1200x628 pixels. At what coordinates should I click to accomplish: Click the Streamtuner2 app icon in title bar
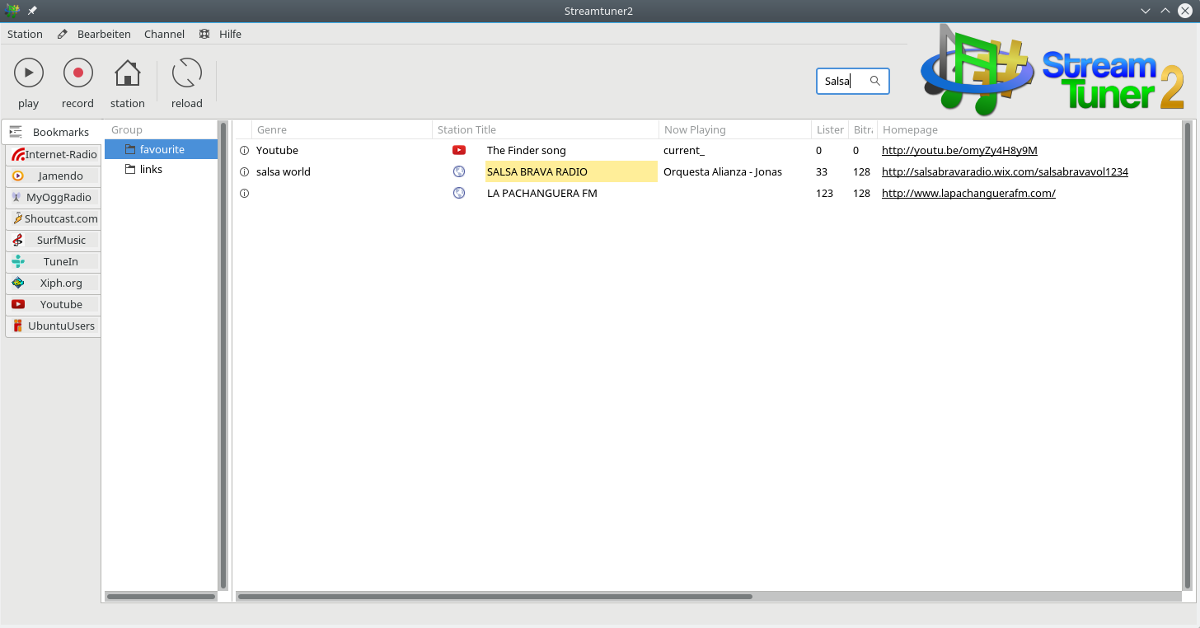12,11
